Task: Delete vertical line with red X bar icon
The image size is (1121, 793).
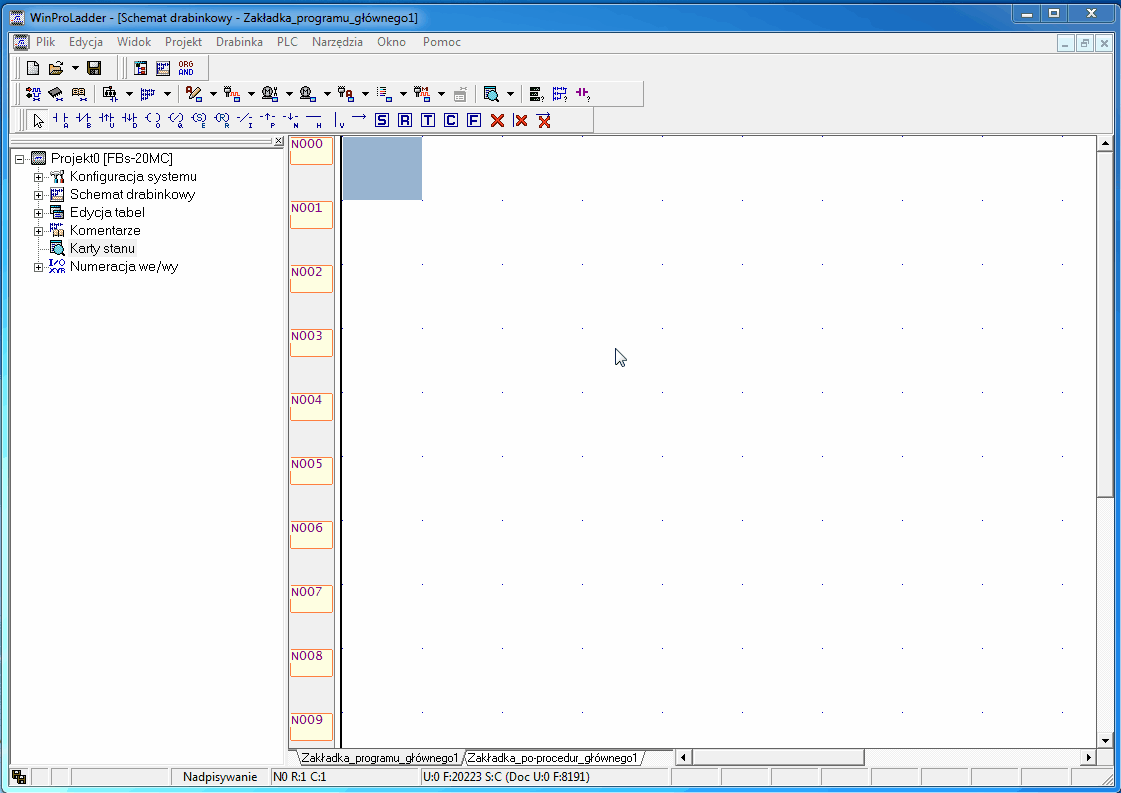Action: coord(520,120)
